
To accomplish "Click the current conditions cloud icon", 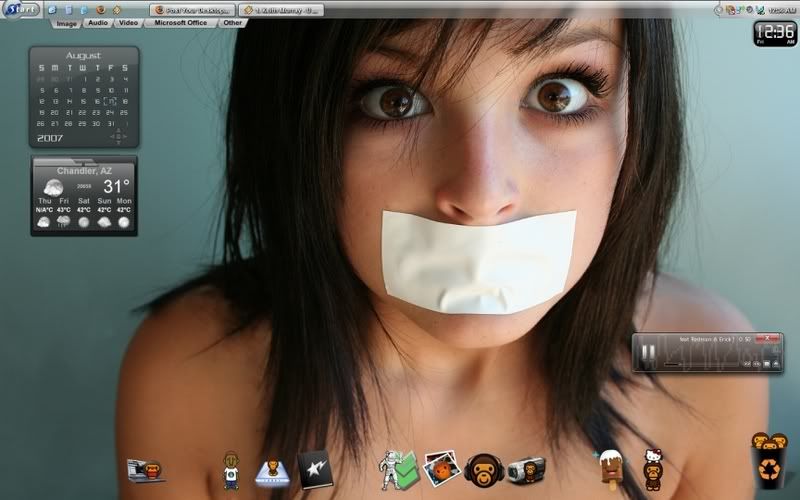I will 53,188.
